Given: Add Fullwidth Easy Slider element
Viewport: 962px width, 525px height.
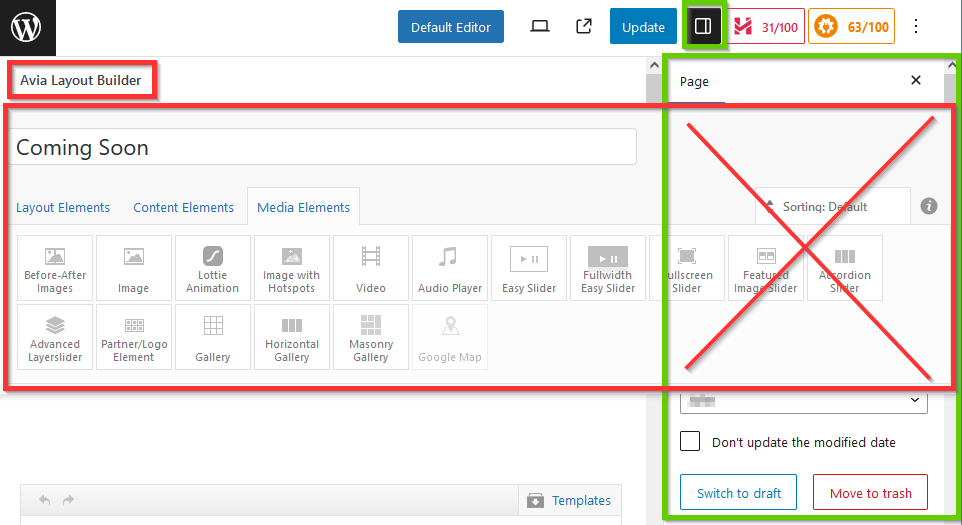Looking at the screenshot, I should click(x=608, y=268).
